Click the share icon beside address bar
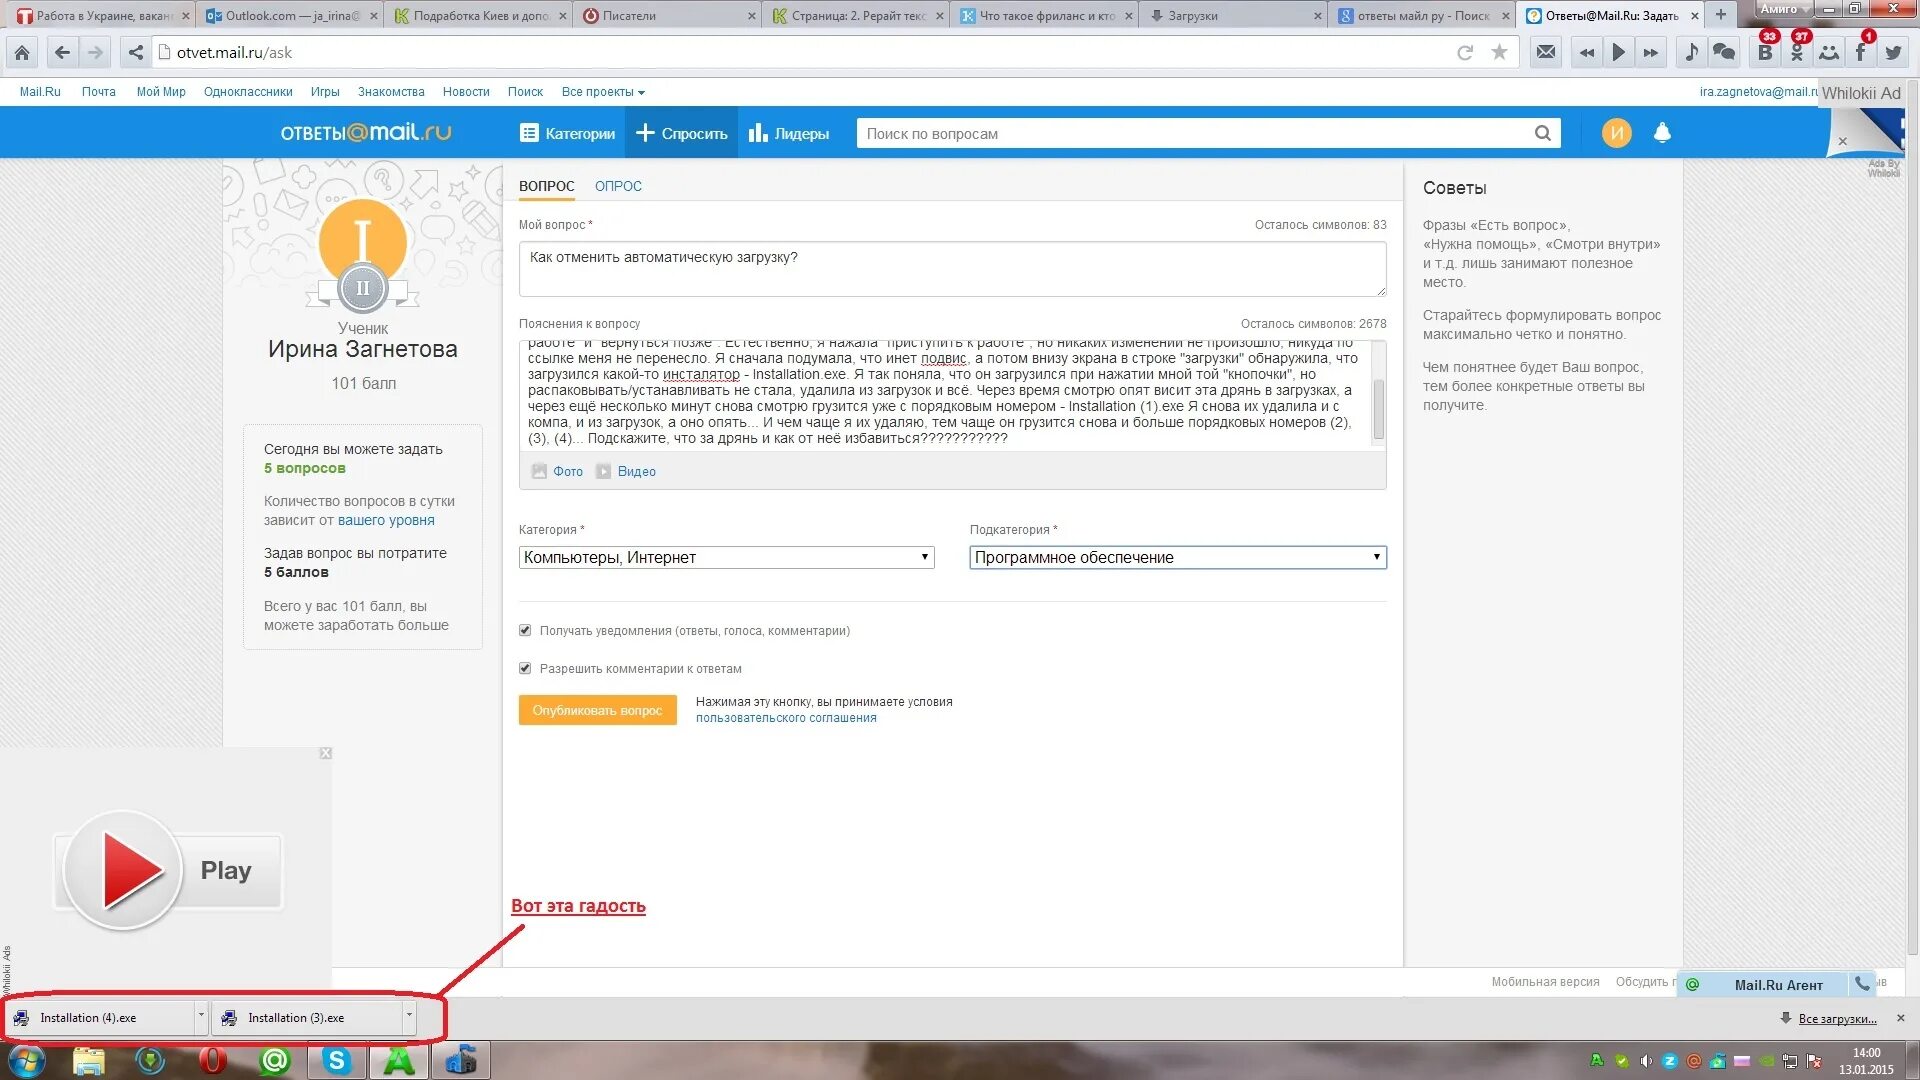 [x=136, y=53]
